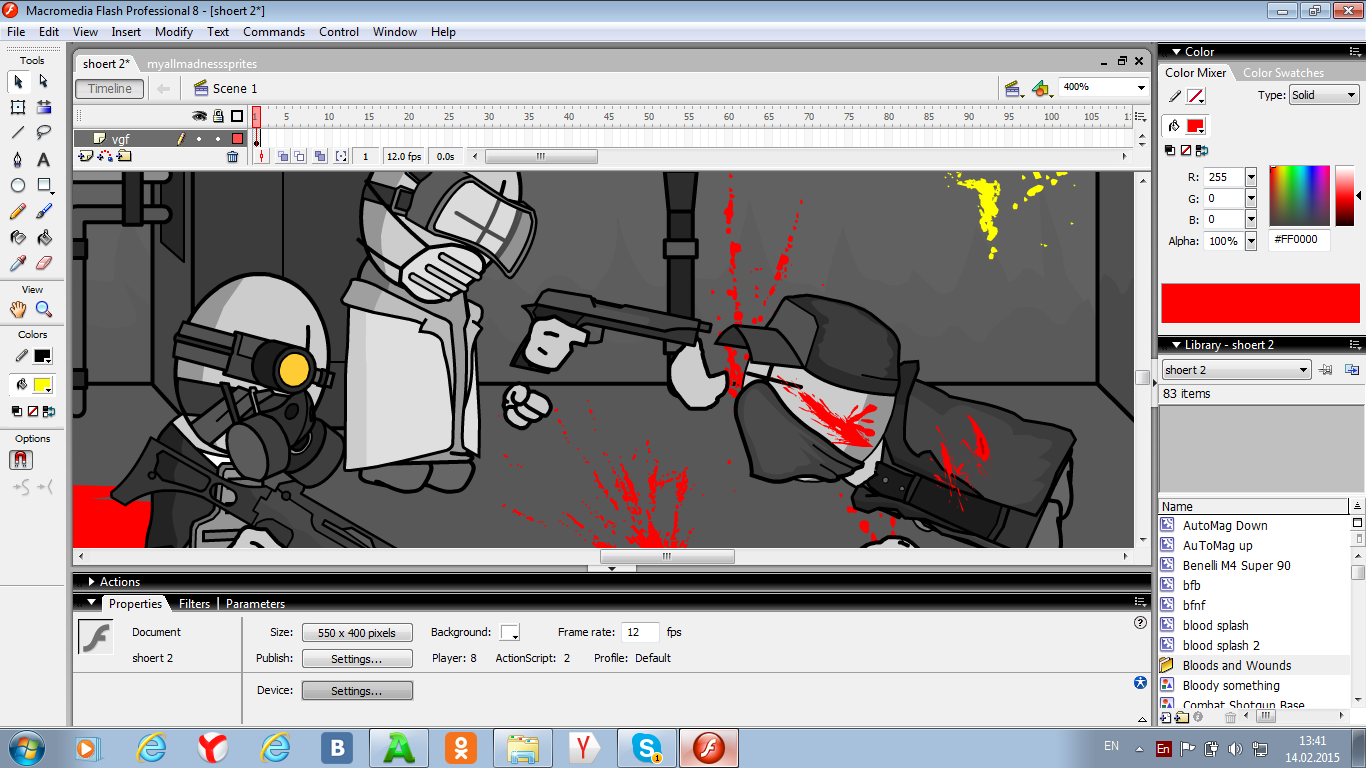Viewport: 1366px width, 772px height.
Task: Click Device Settings button
Action: (357, 691)
